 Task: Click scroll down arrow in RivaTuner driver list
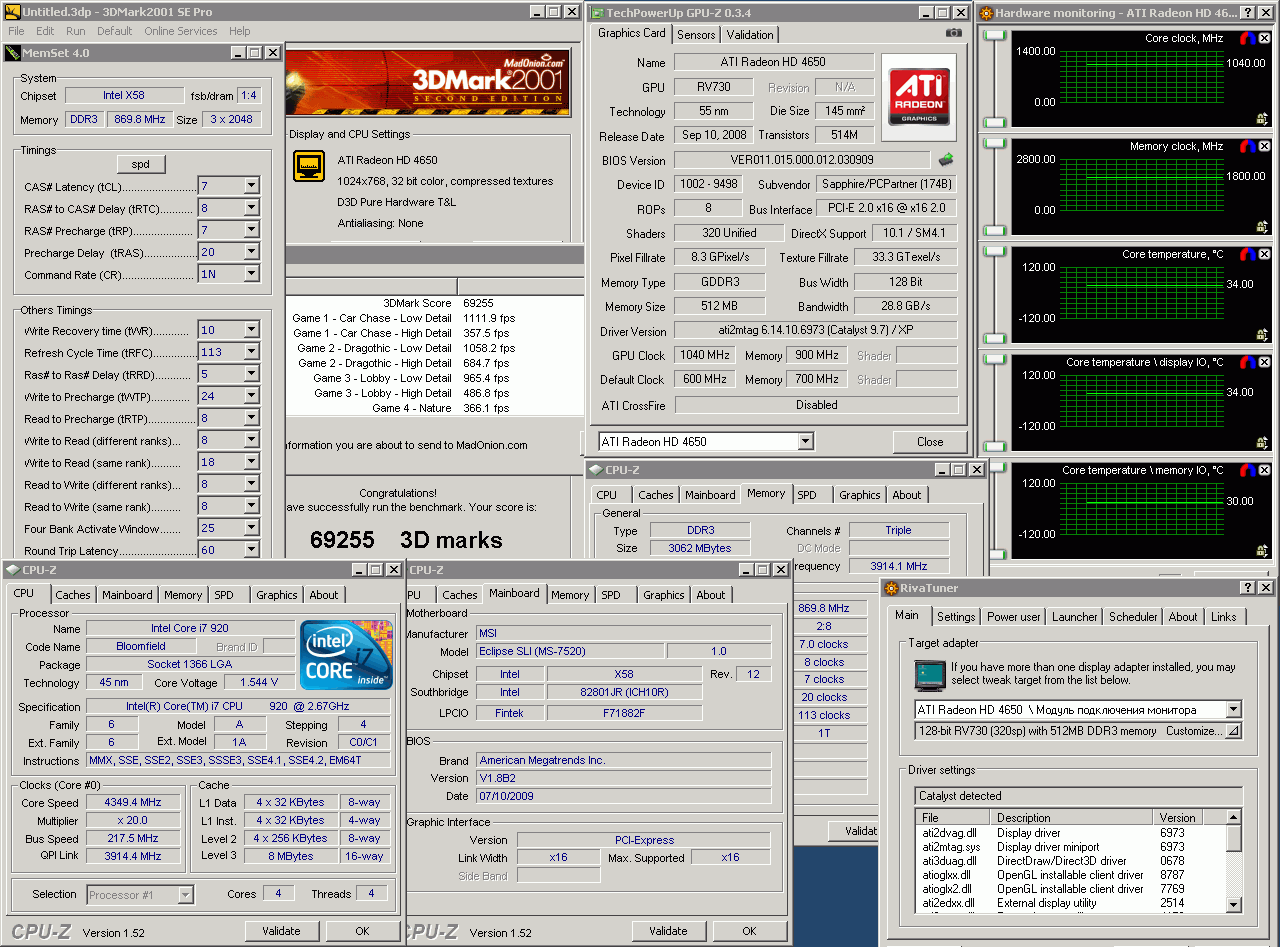click(1234, 903)
